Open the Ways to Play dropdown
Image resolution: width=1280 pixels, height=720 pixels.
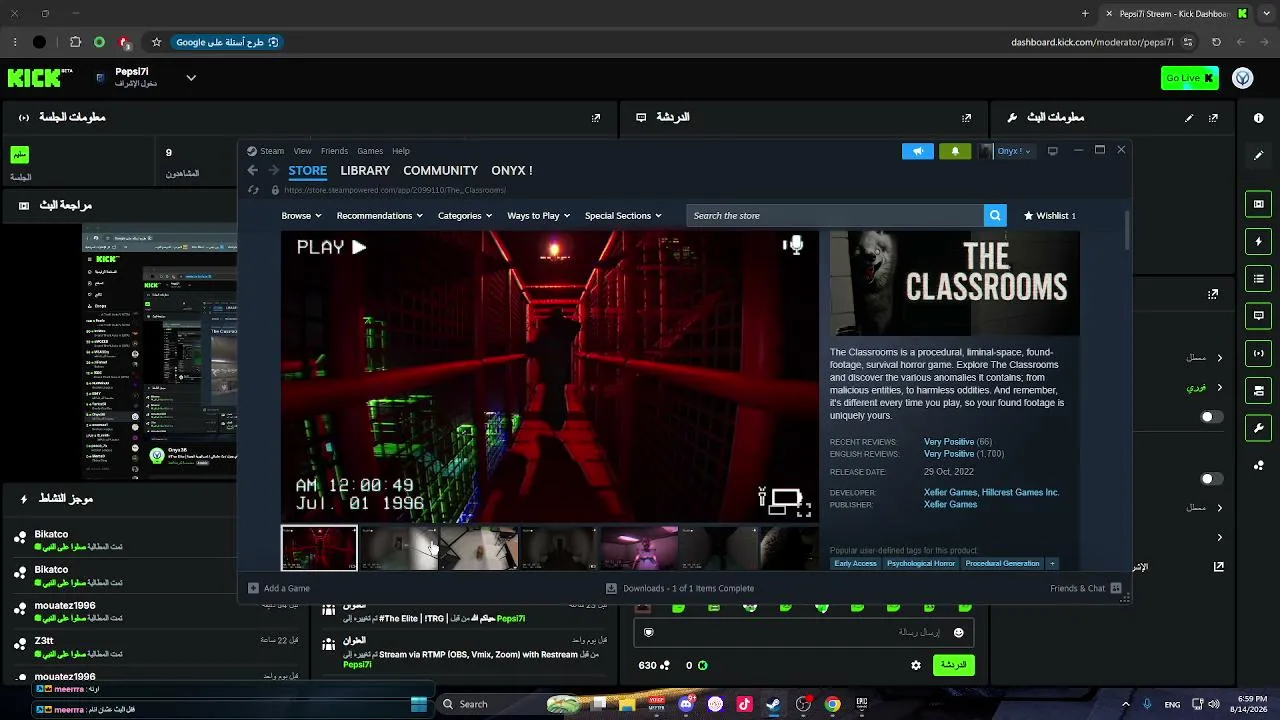(x=538, y=215)
